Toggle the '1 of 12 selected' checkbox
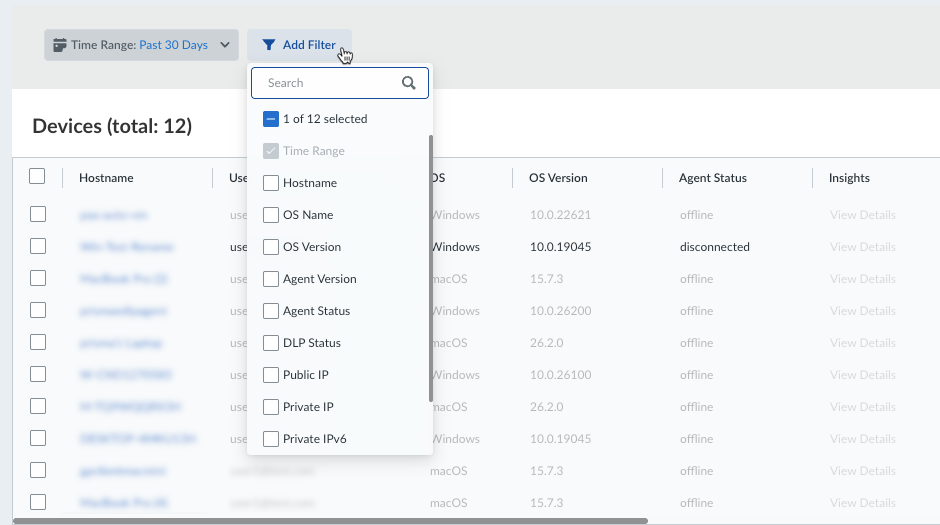The image size is (940, 525). pyautogui.click(x=271, y=119)
